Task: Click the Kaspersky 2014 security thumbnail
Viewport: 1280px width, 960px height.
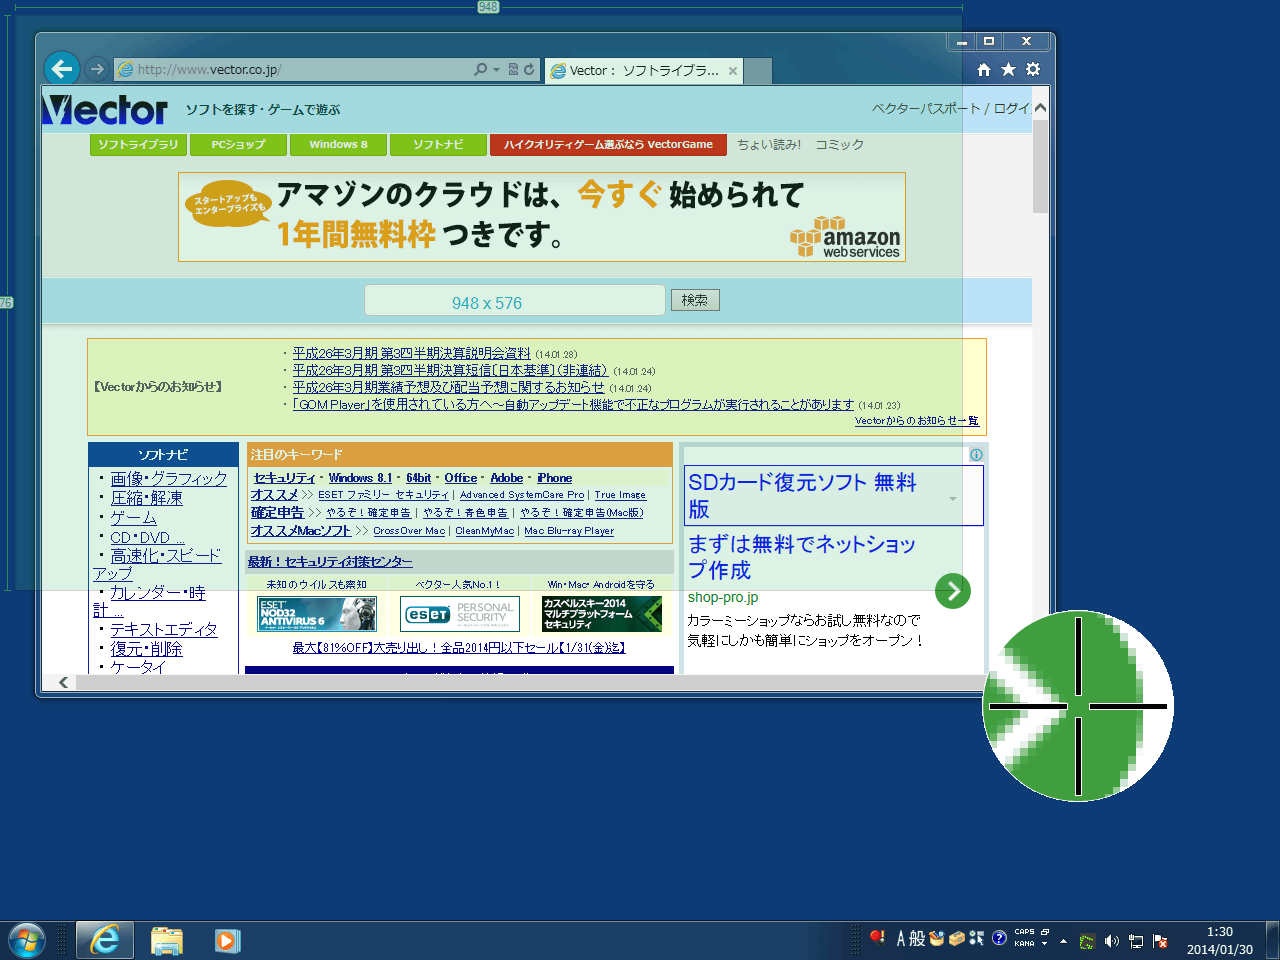Action: click(602, 614)
